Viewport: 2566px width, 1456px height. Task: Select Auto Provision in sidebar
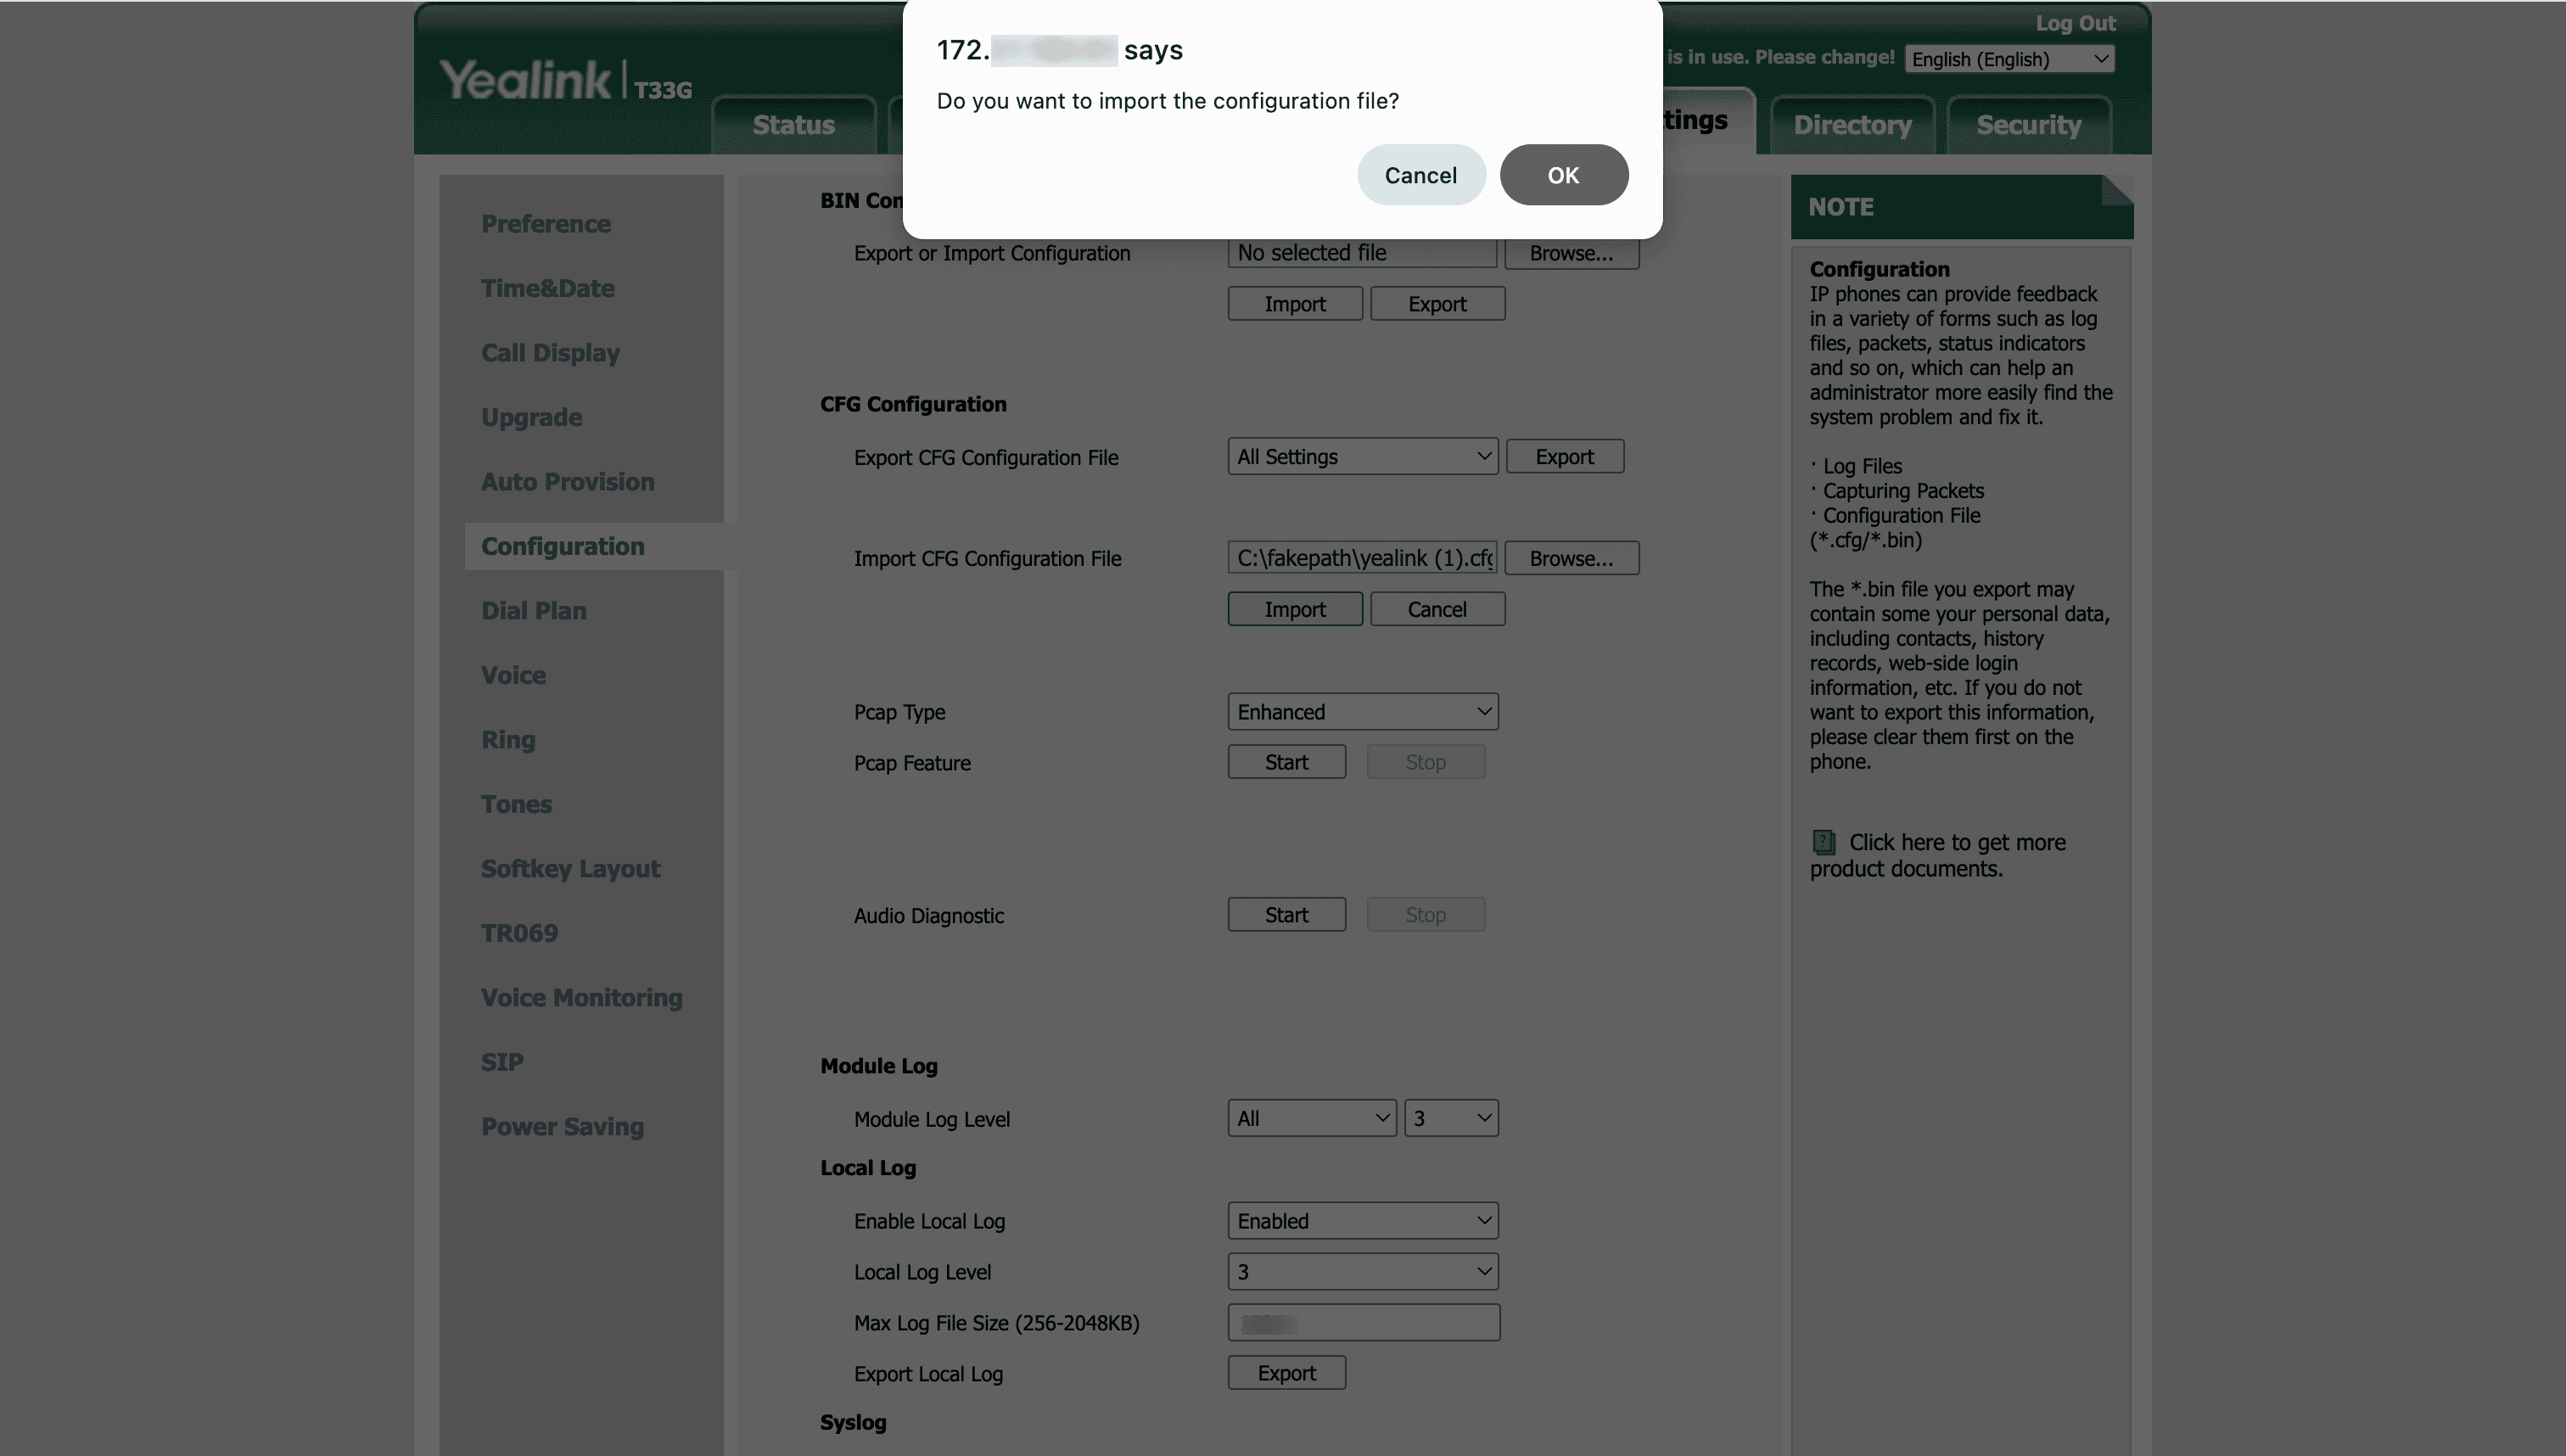(567, 482)
